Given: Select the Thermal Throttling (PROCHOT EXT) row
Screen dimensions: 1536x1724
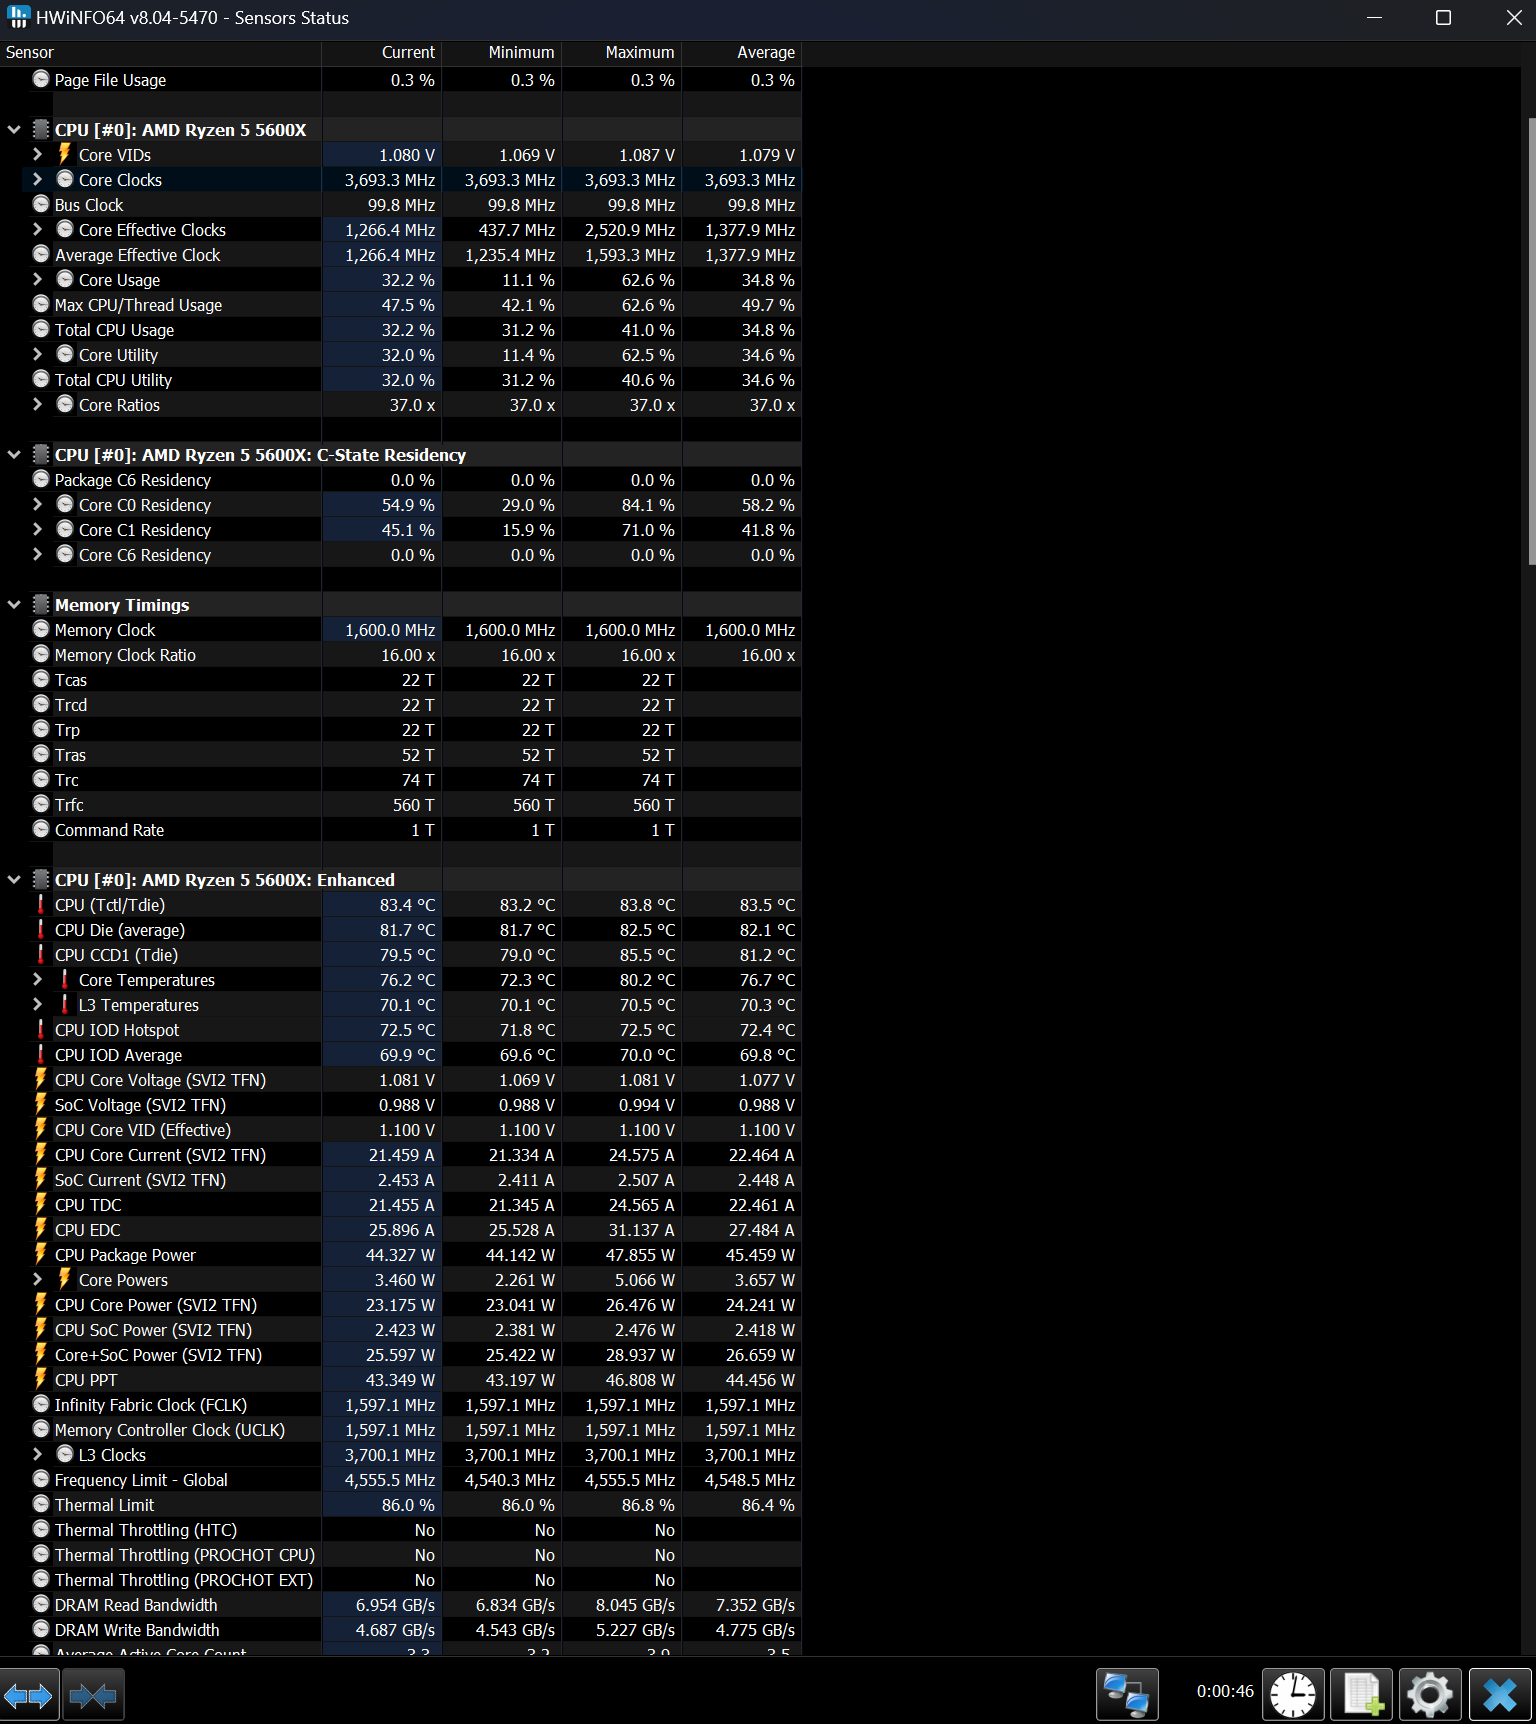Looking at the screenshot, I should tap(400, 1579).
